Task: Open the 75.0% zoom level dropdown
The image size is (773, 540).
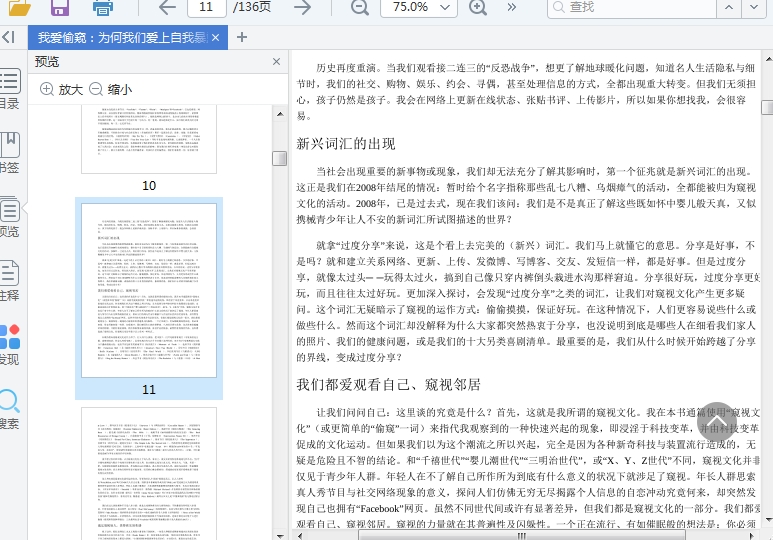Action: tap(421, 7)
